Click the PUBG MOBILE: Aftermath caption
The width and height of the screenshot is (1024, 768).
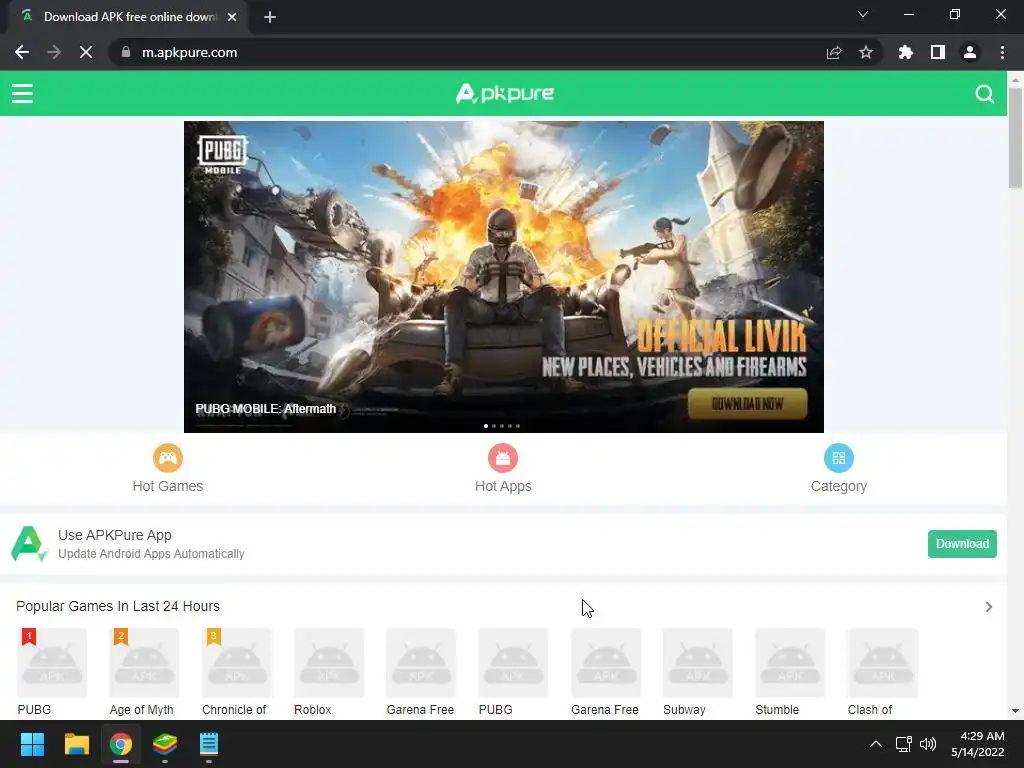click(265, 409)
